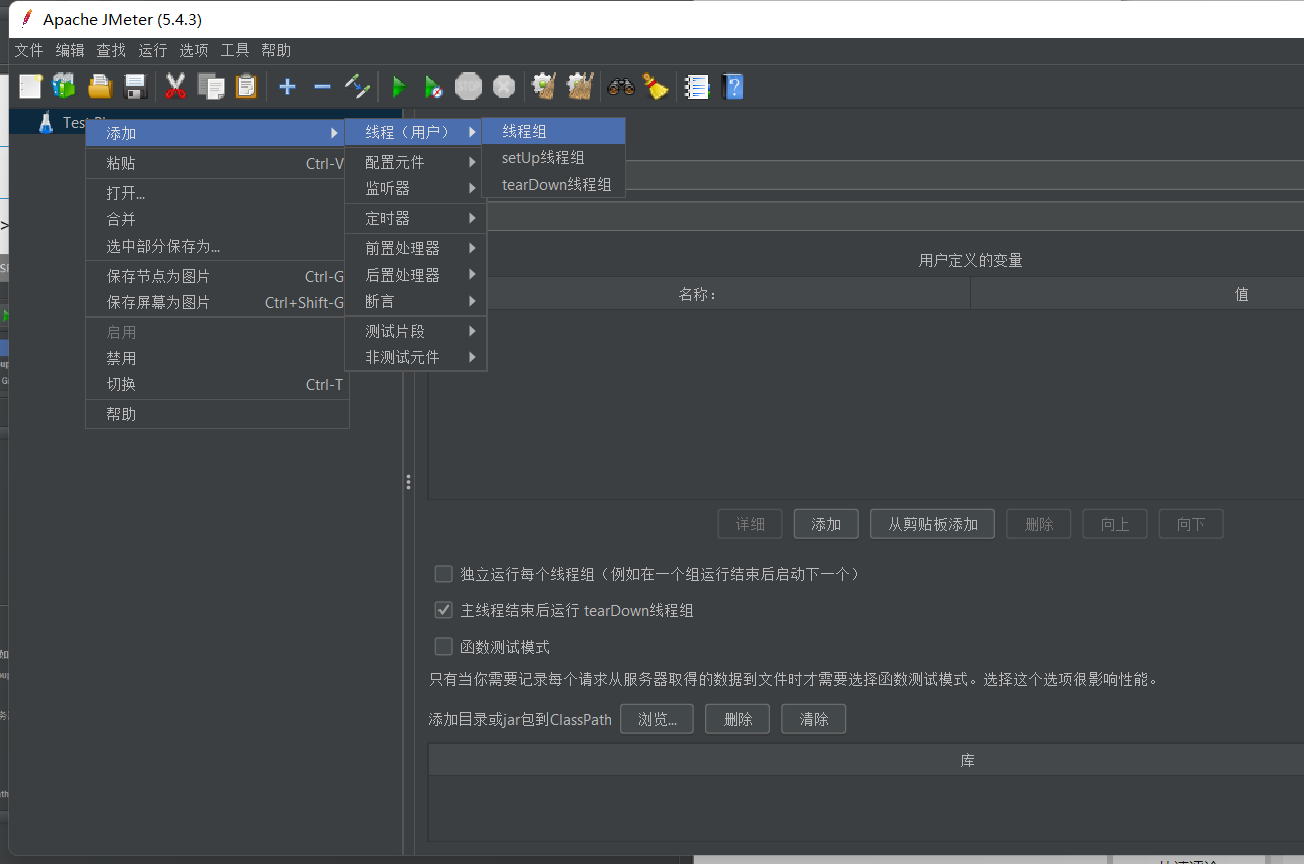Click the New test plan icon
The height and width of the screenshot is (864, 1304).
pos(31,87)
